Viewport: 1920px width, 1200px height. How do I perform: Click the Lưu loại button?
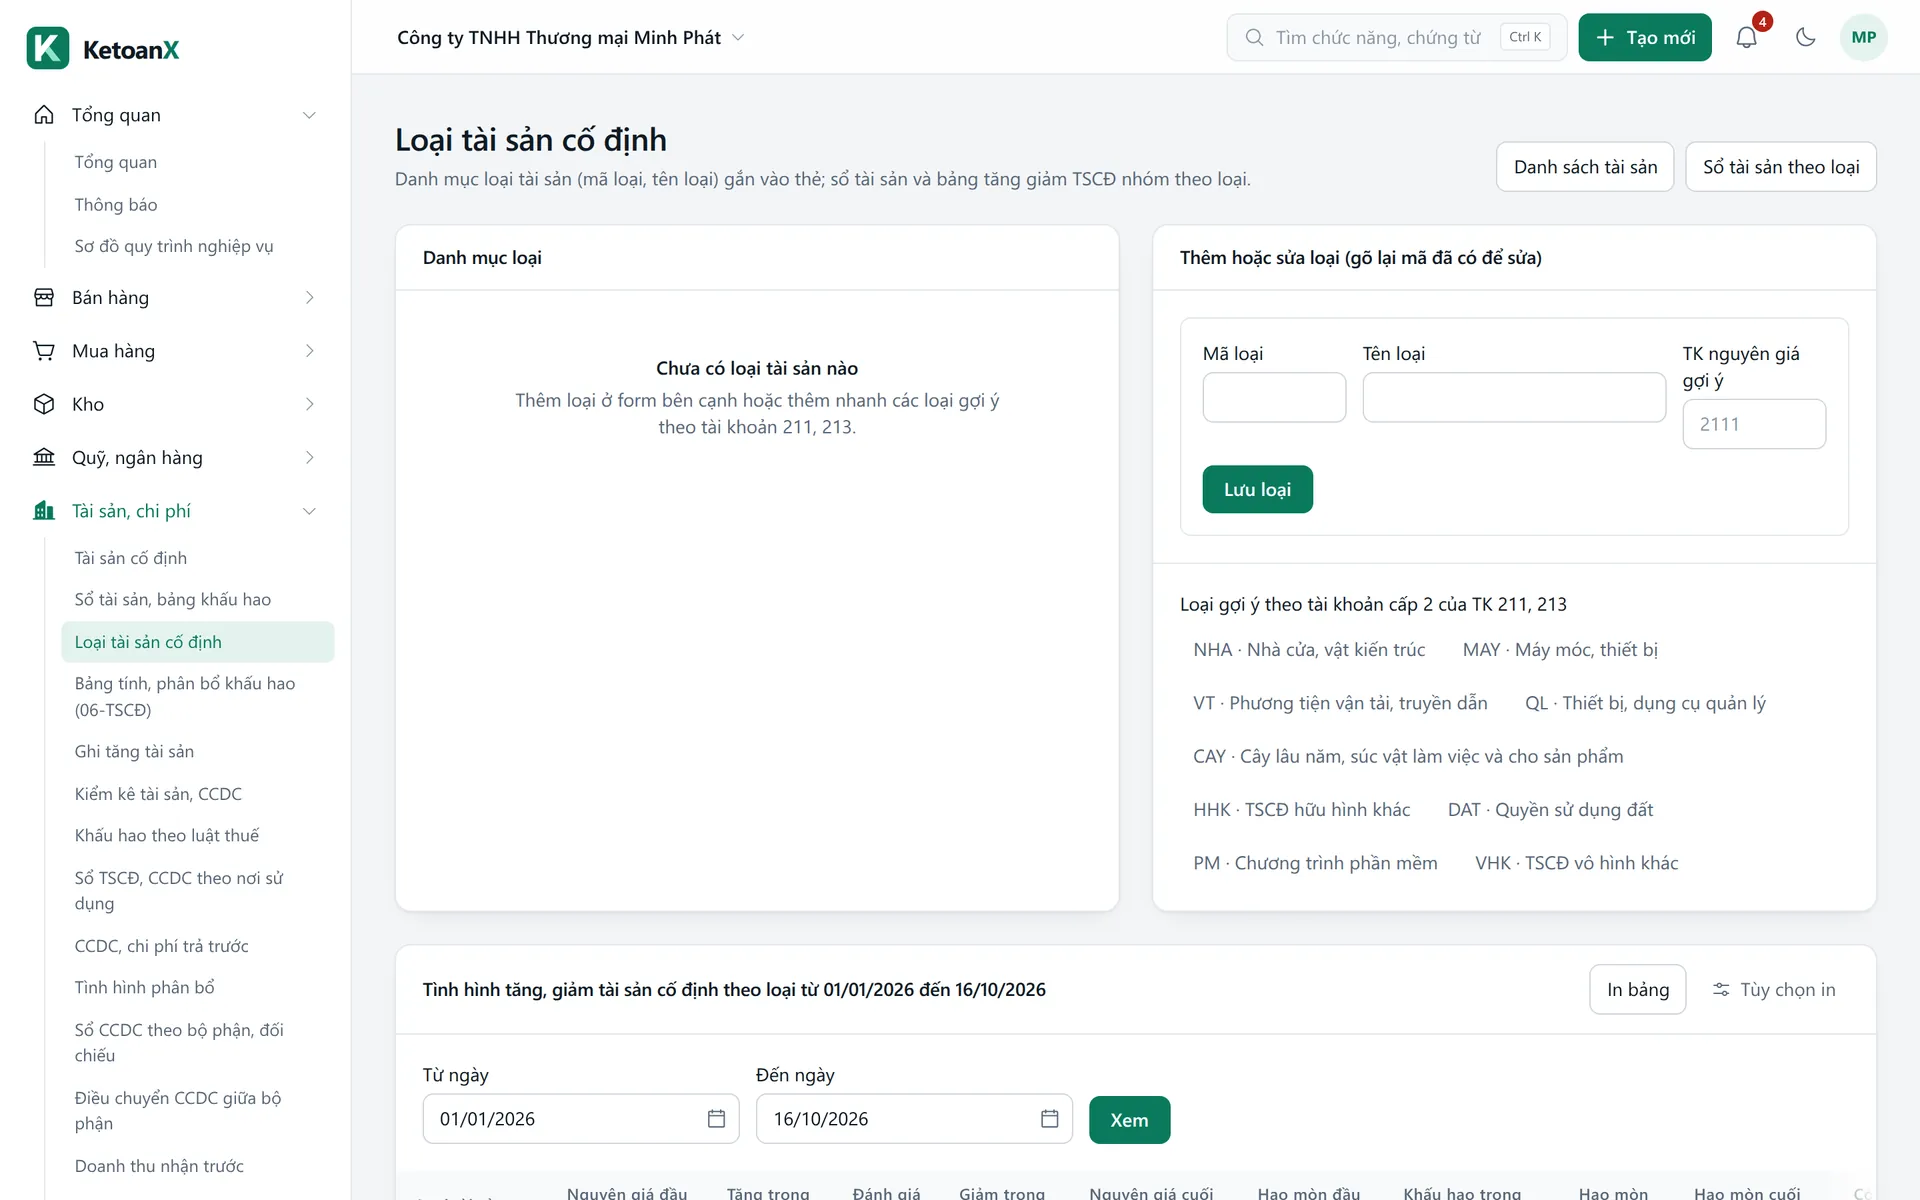(x=1257, y=490)
